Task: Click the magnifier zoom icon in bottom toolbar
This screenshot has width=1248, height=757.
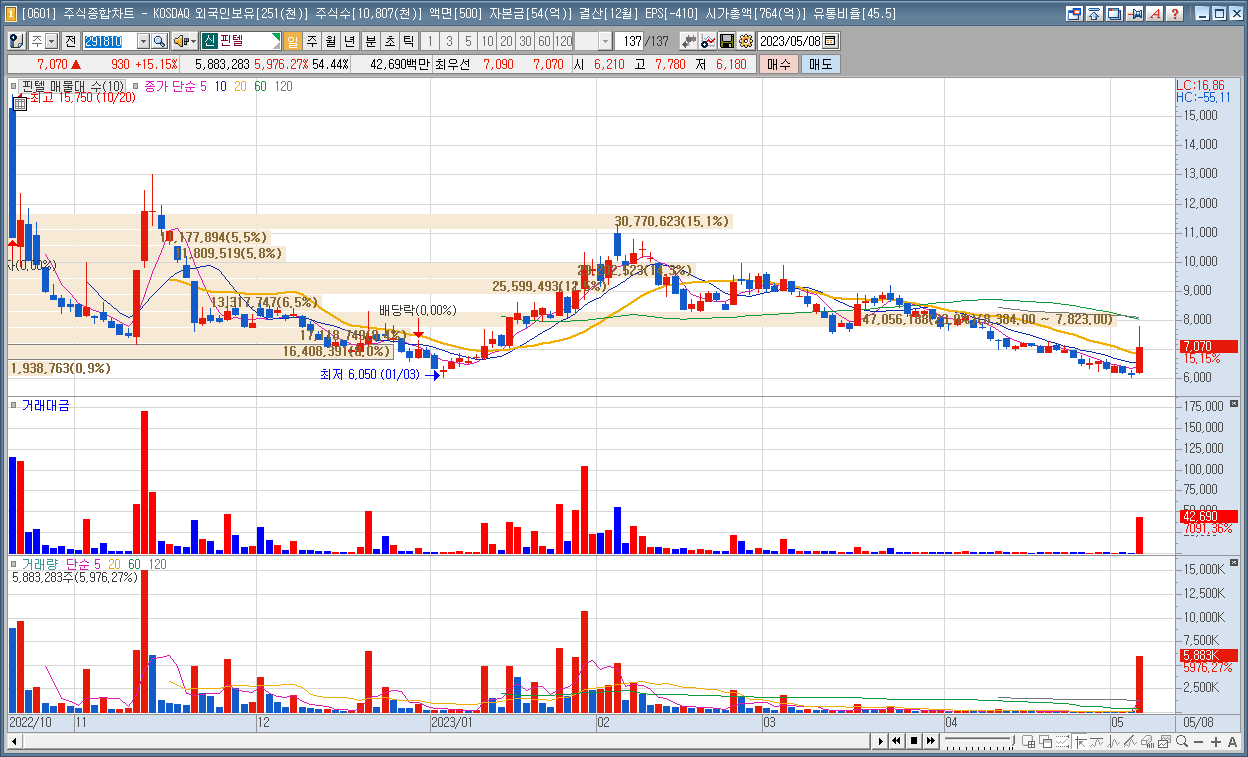Action: [x=1181, y=741]
